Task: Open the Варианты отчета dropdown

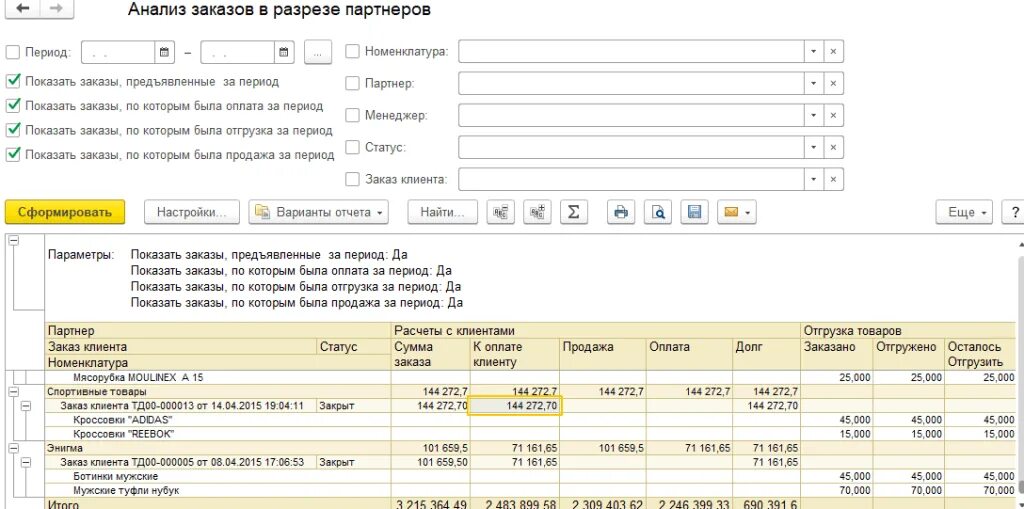Action: (319, 212)
